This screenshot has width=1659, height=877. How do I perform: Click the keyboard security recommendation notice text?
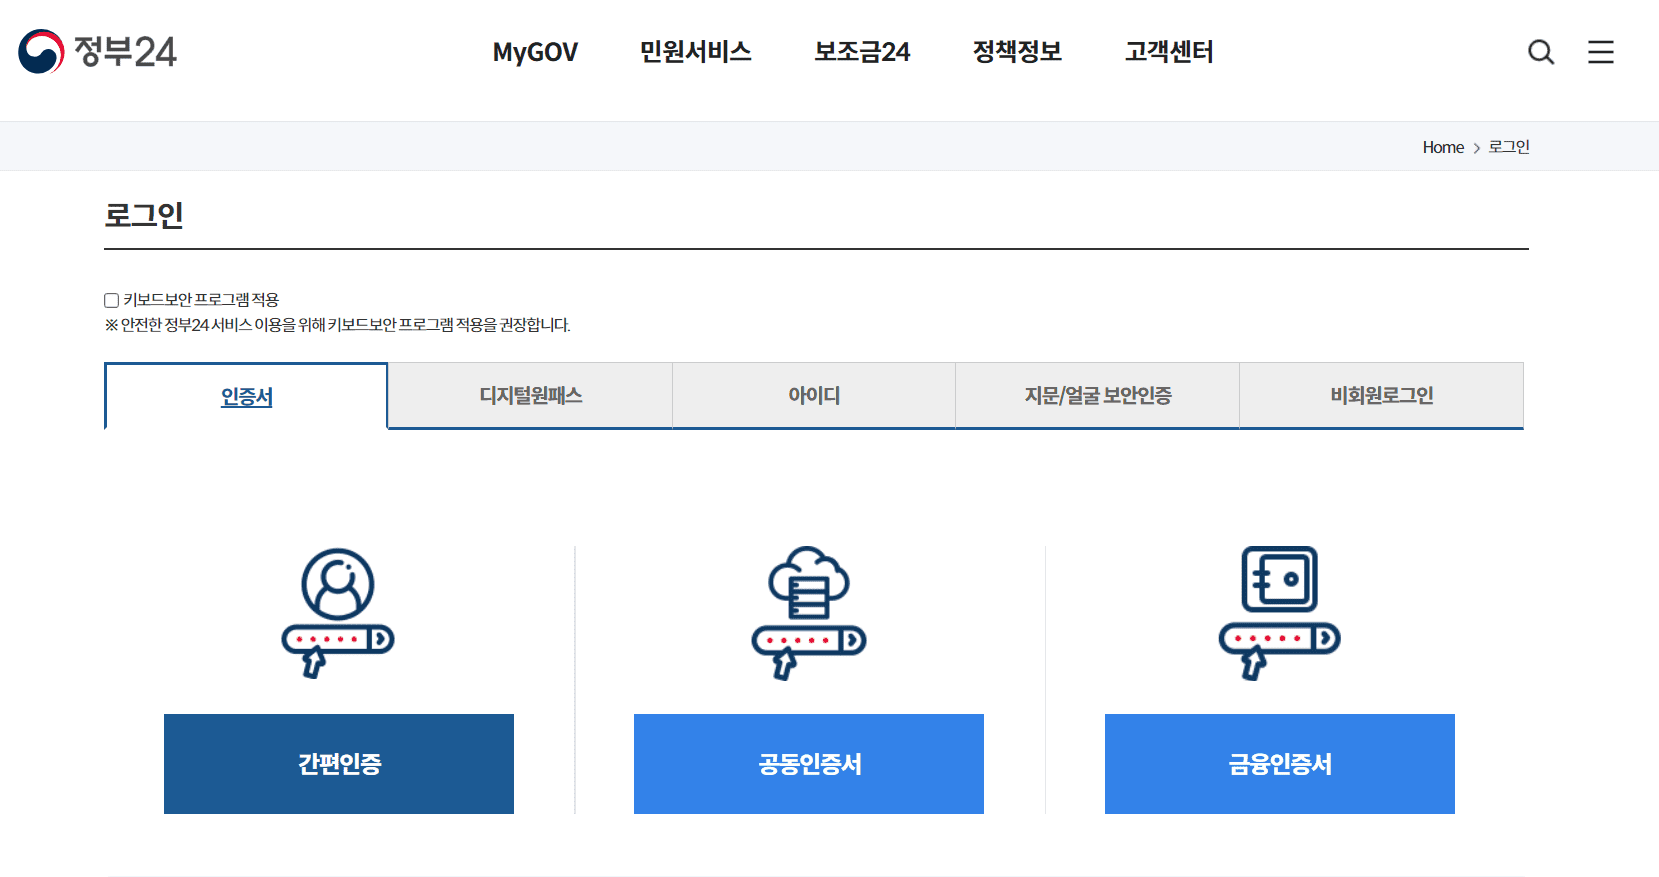coord(338,325)
